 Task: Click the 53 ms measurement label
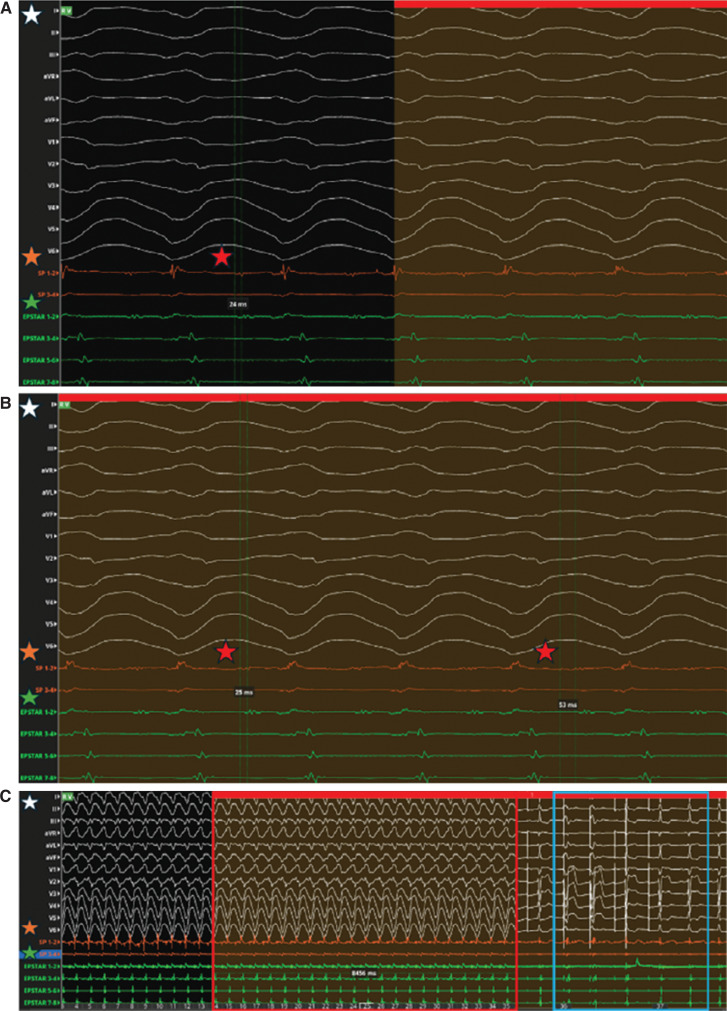[x=568, y=705]
